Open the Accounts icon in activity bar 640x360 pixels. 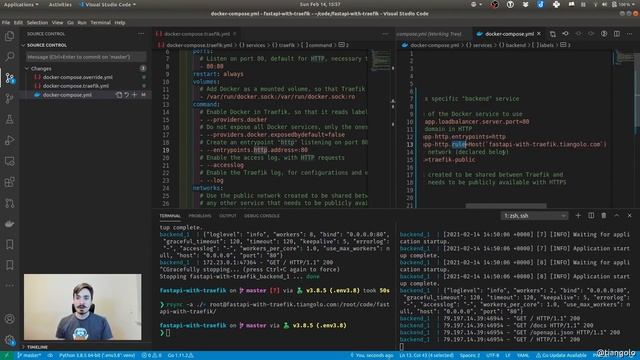(x=9, y=319)
